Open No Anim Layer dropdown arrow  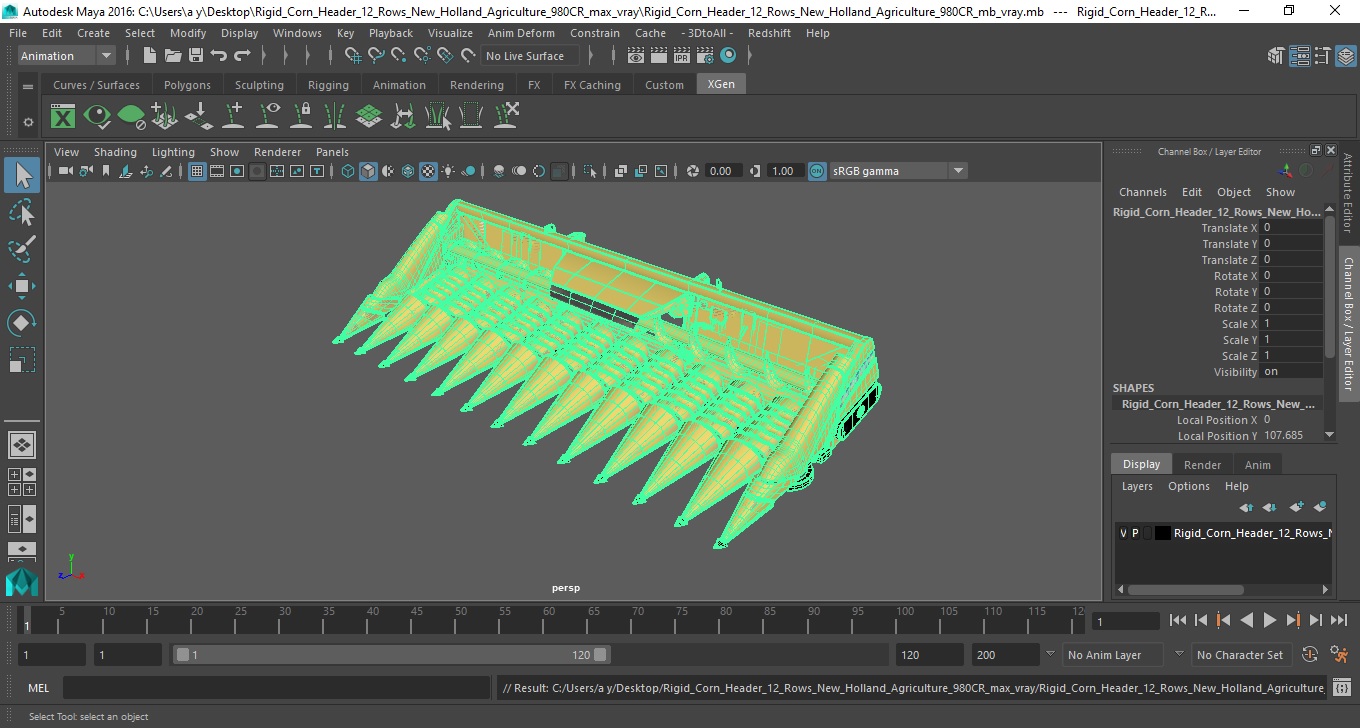click(1049, 655)
